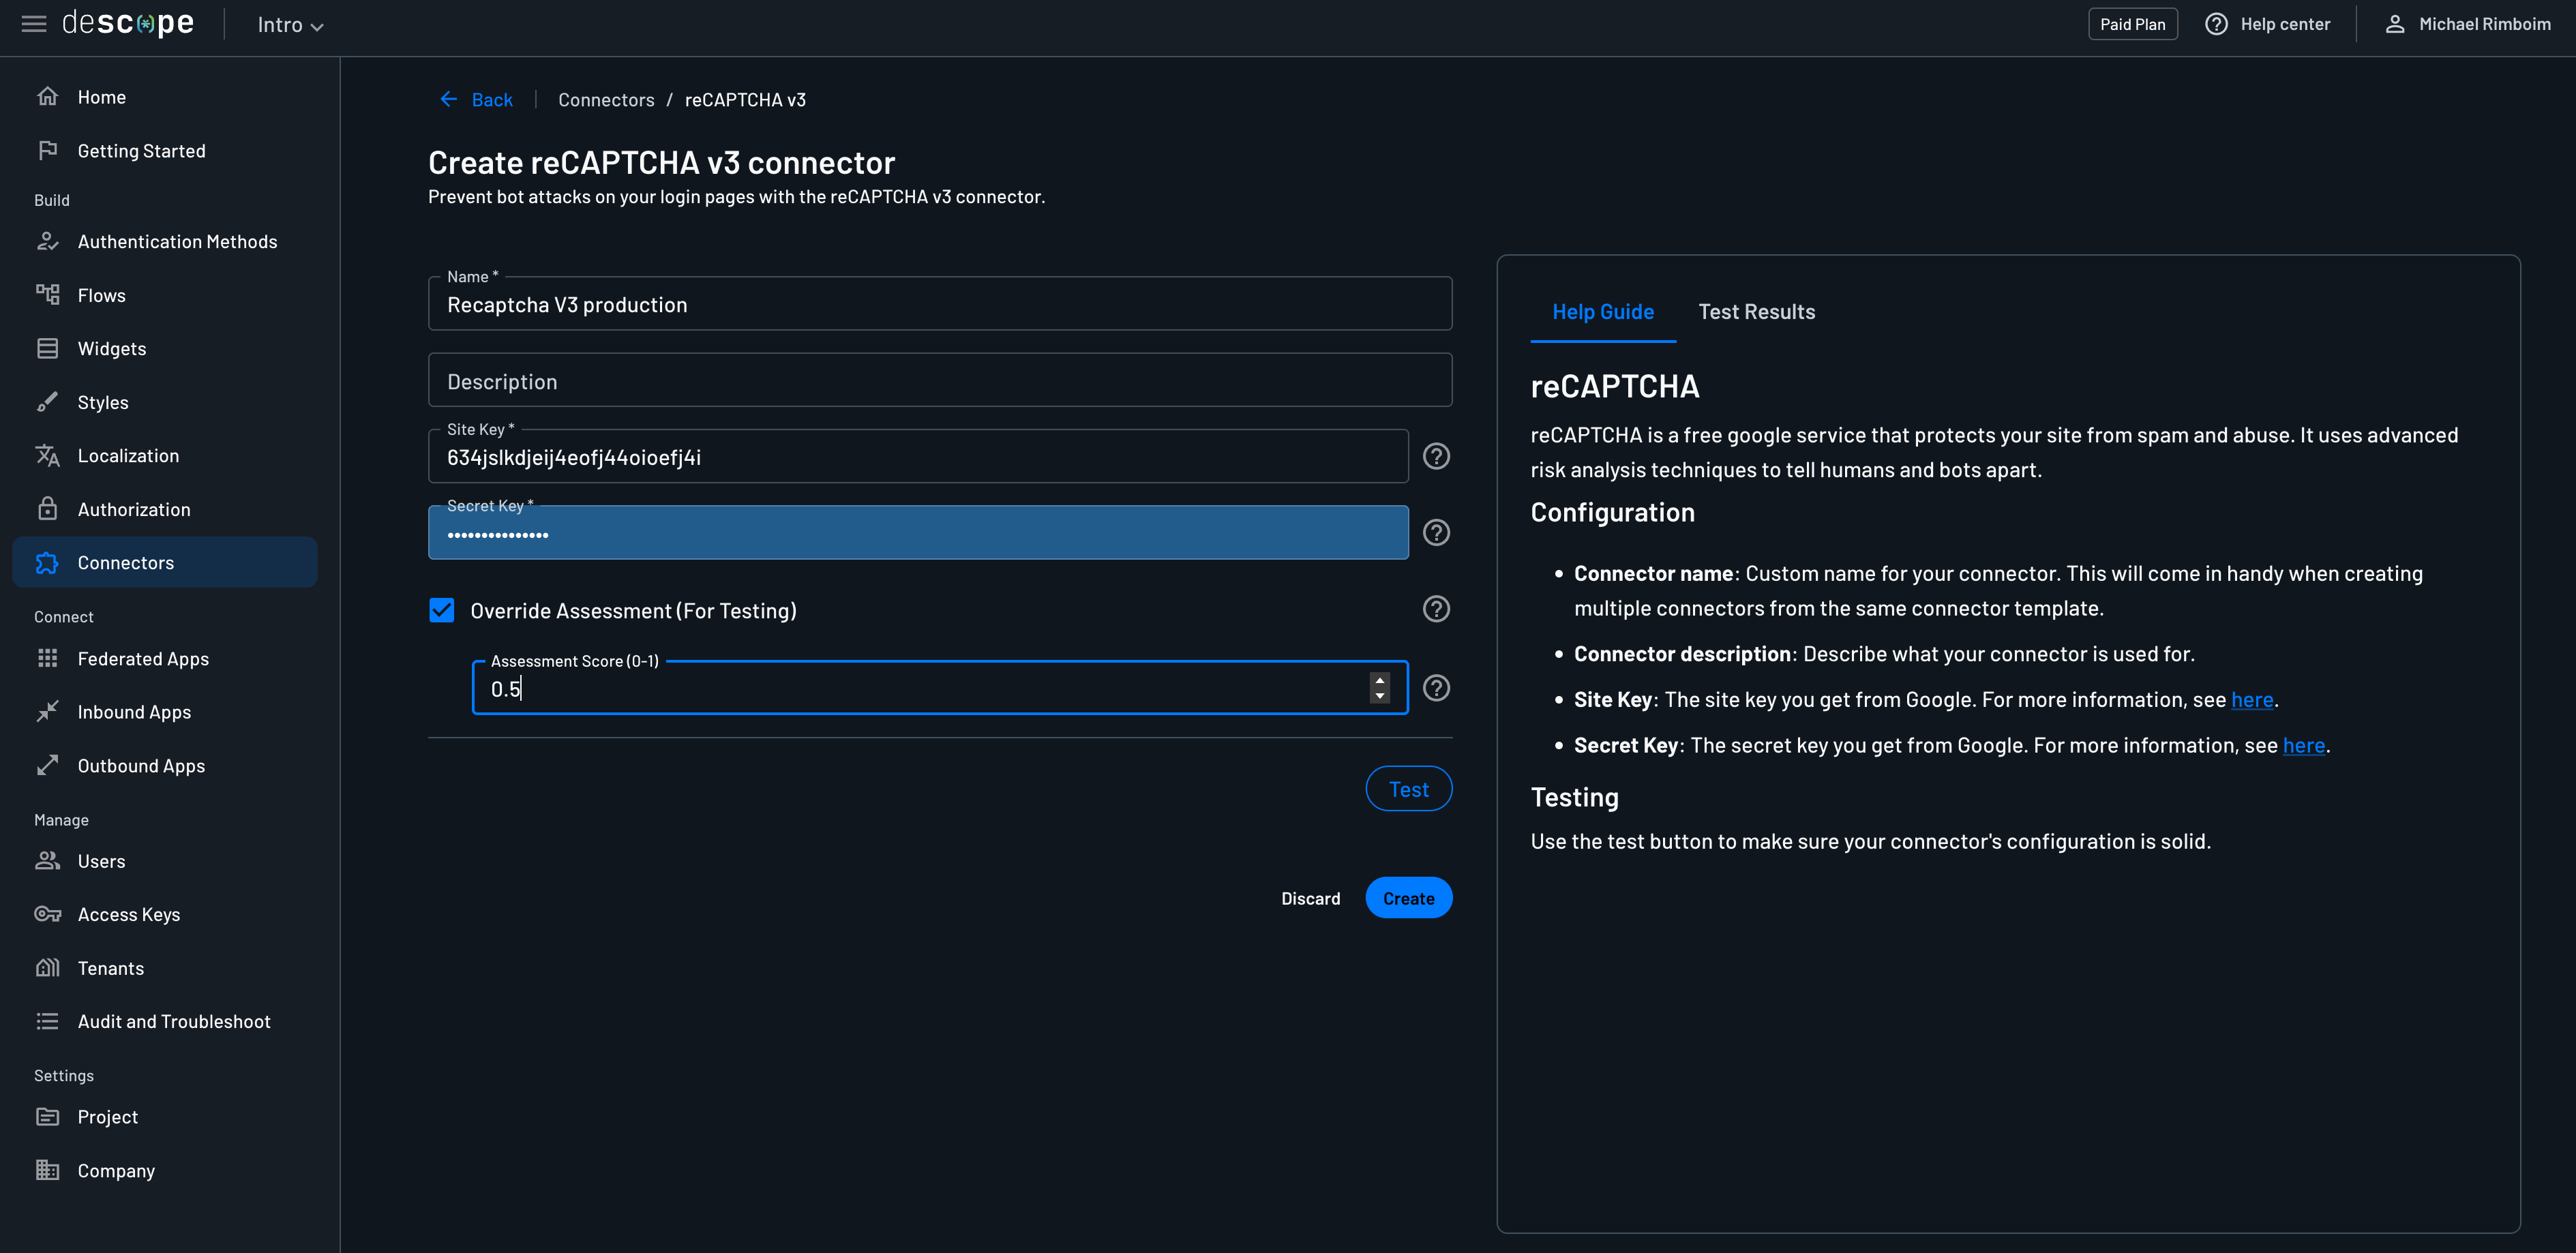Click the Users people icon
The width and height of the screenshot is (2576, 1253).
pyautogui.click(x=47, y=861)
